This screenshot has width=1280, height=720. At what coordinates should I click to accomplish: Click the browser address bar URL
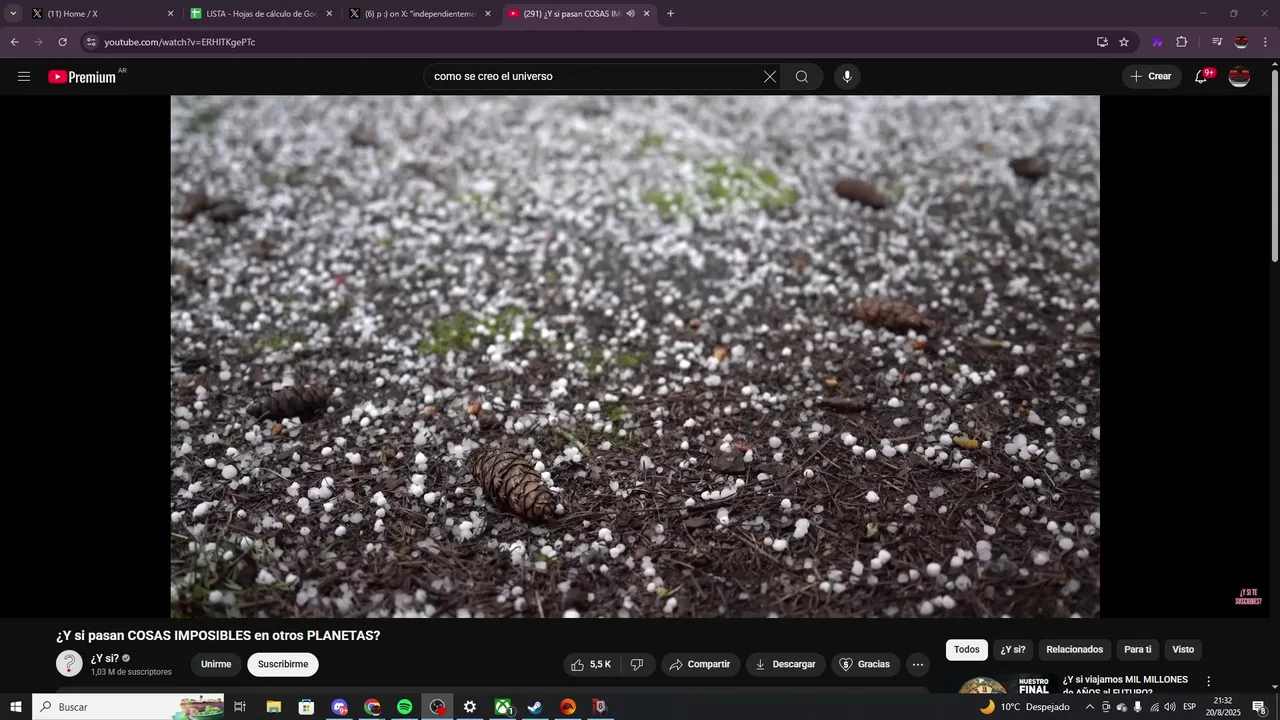tap(180, 42)
